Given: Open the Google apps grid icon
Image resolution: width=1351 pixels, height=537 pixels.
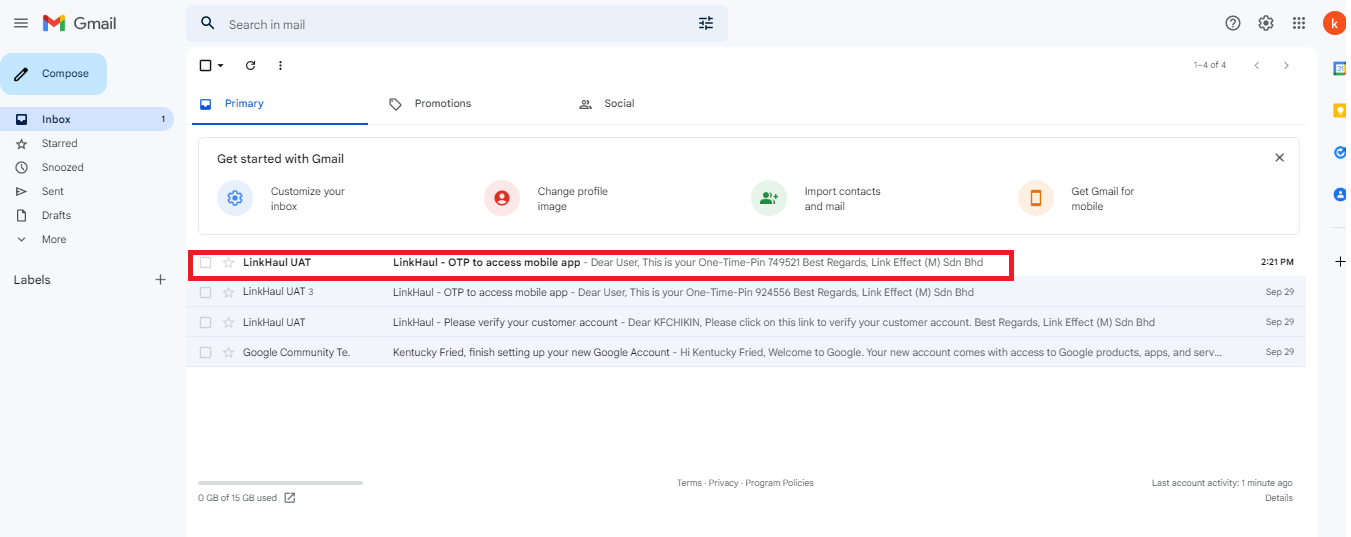Looking at the screenshot, I should click(x=1299, y=23).
